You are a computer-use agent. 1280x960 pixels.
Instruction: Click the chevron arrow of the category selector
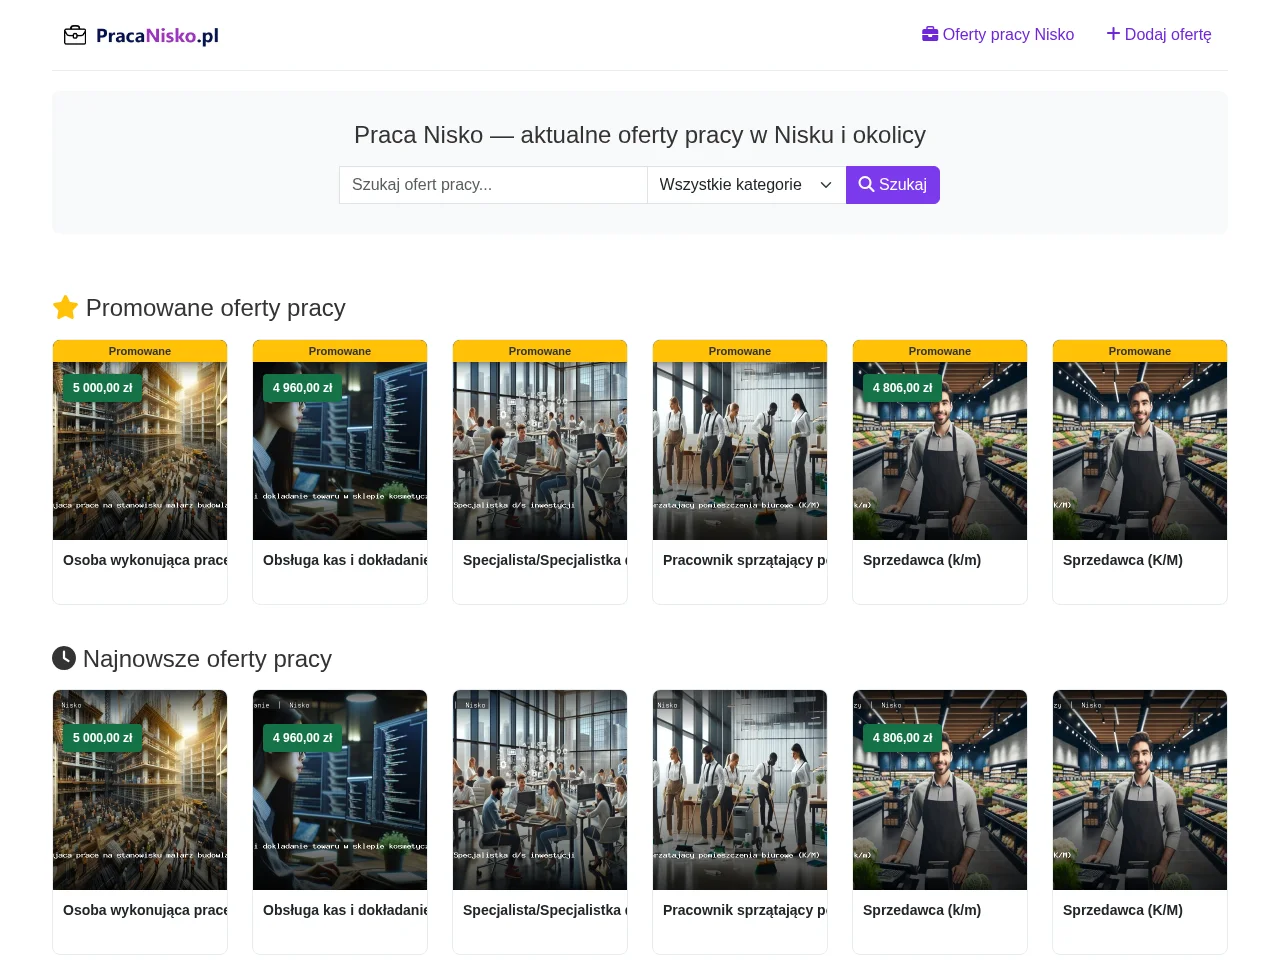coord(826,185)
